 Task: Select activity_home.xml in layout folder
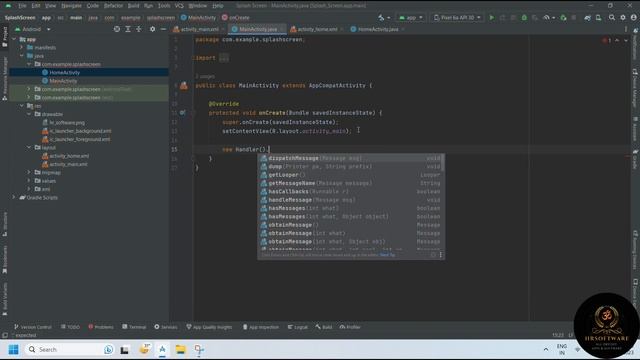(69, 156)
